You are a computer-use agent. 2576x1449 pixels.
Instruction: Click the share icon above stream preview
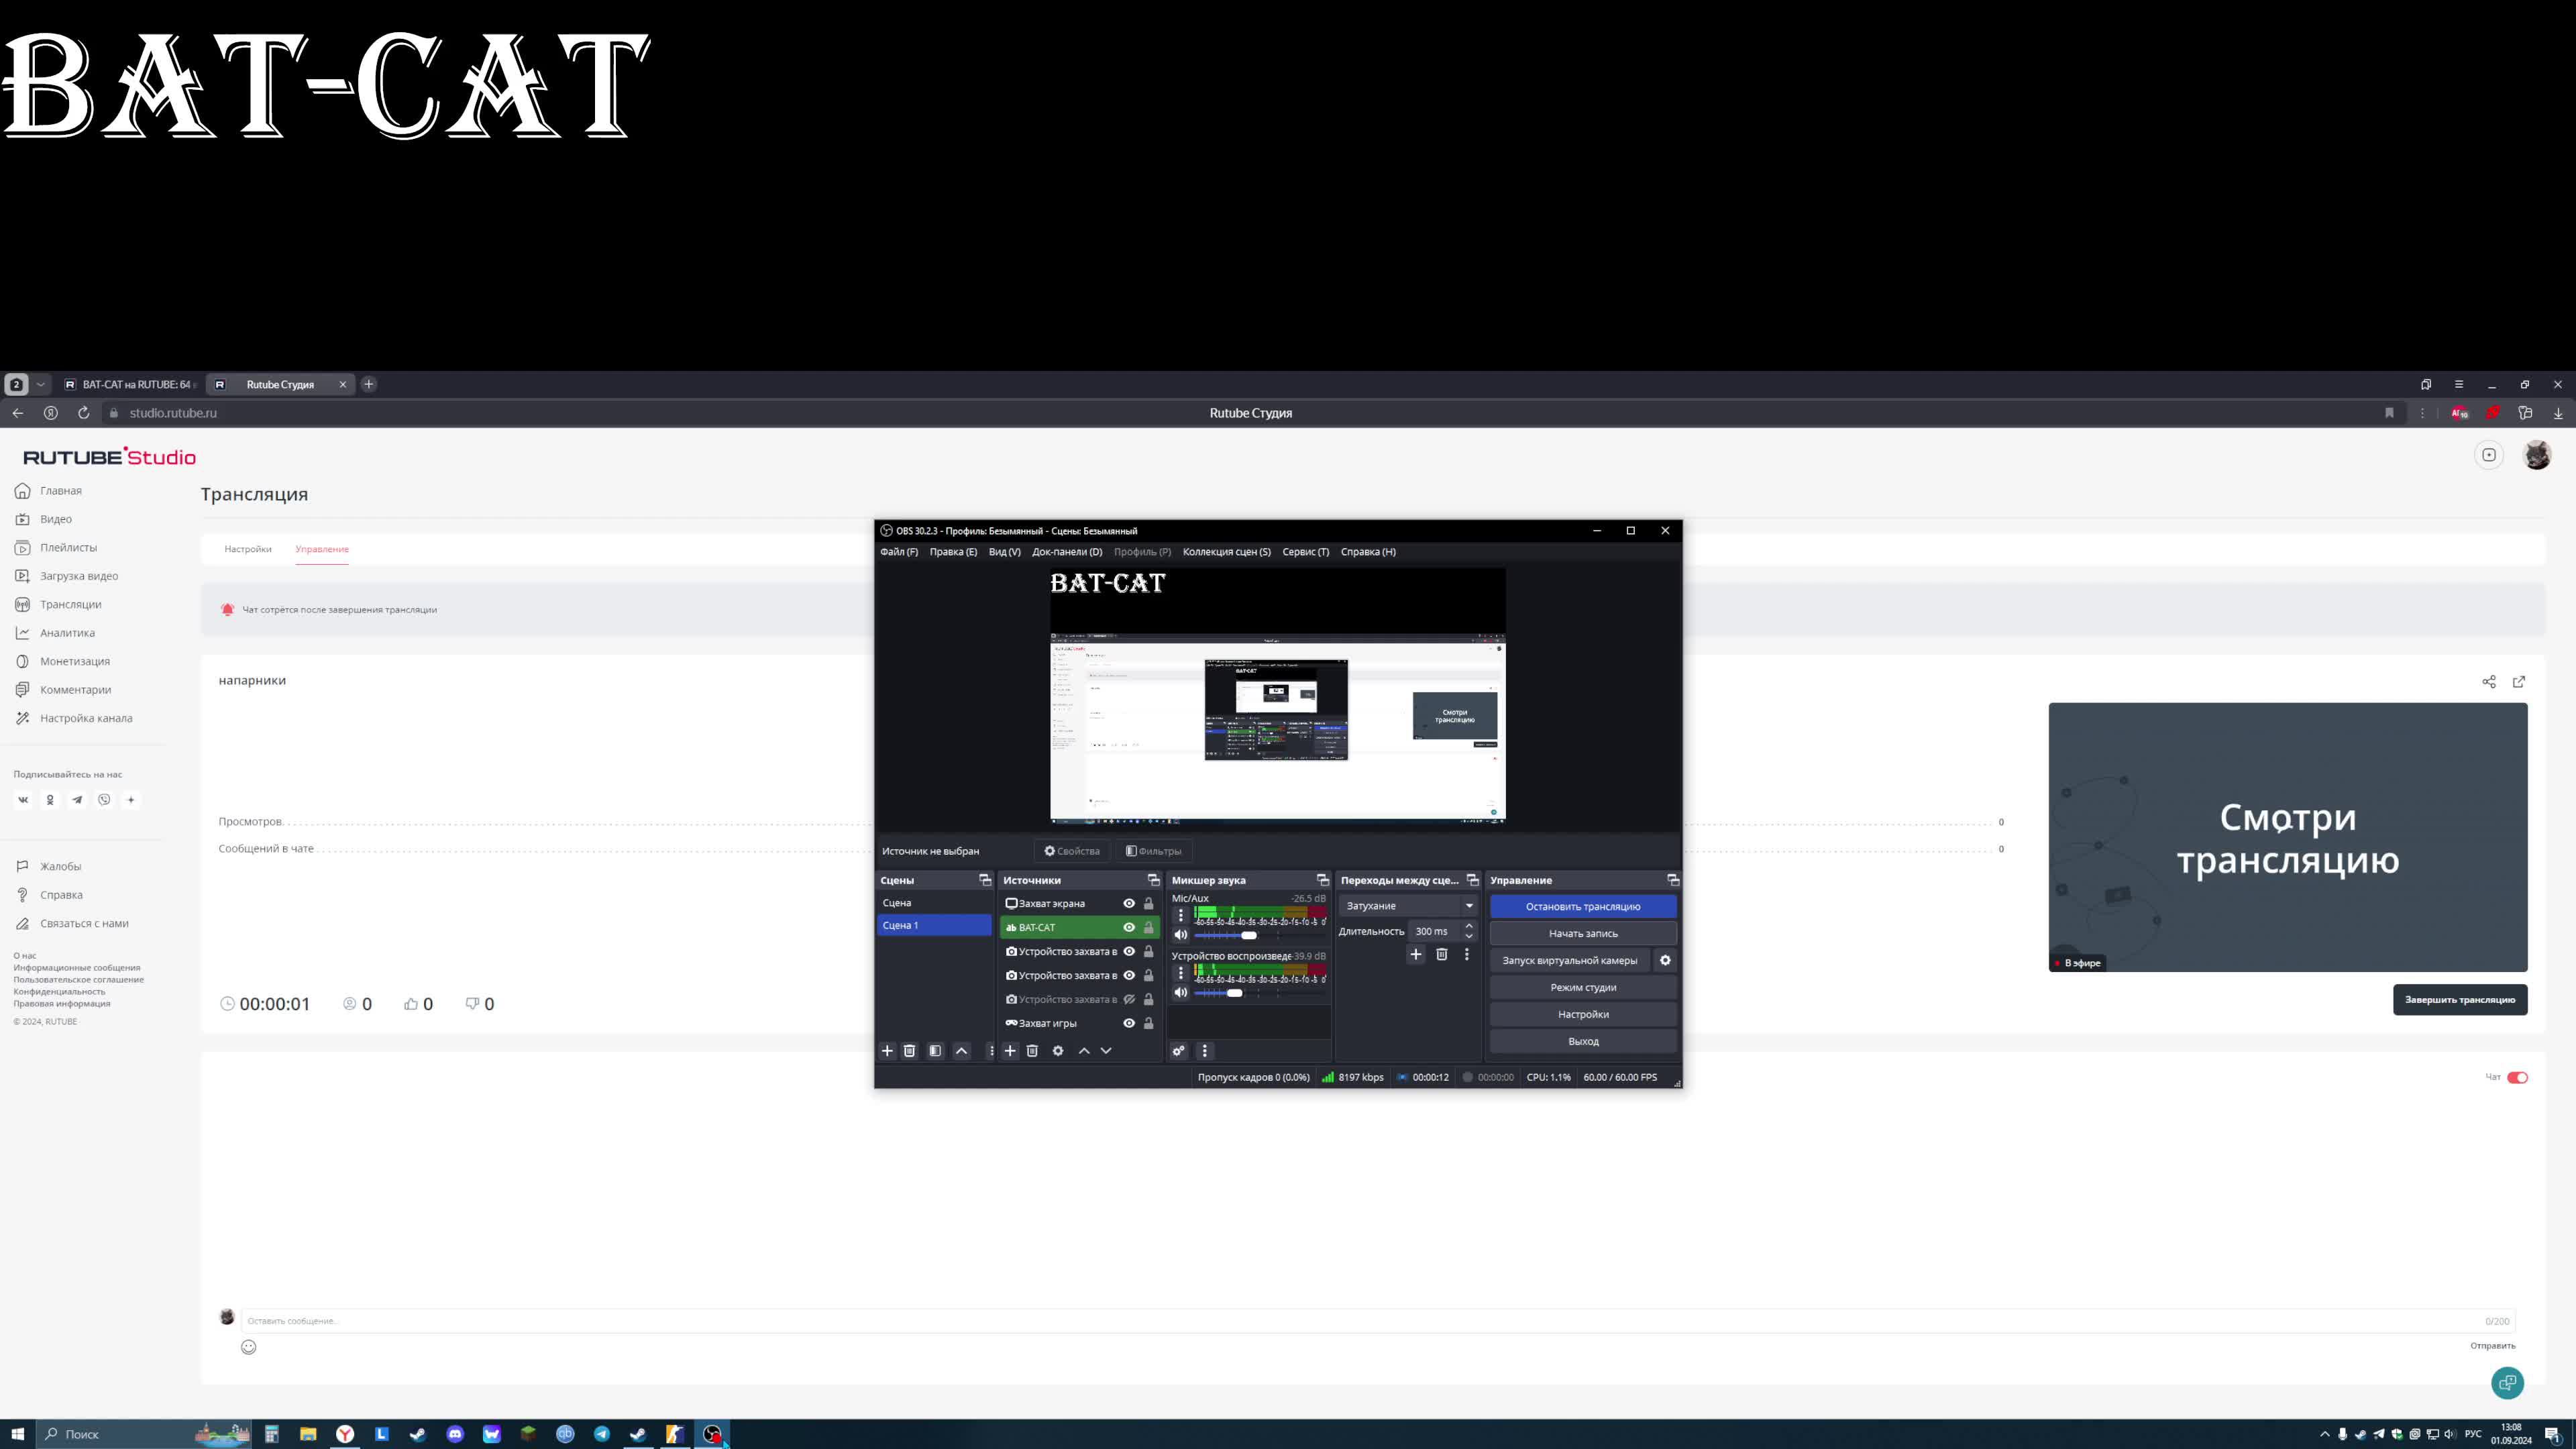tap(2489, 682)
